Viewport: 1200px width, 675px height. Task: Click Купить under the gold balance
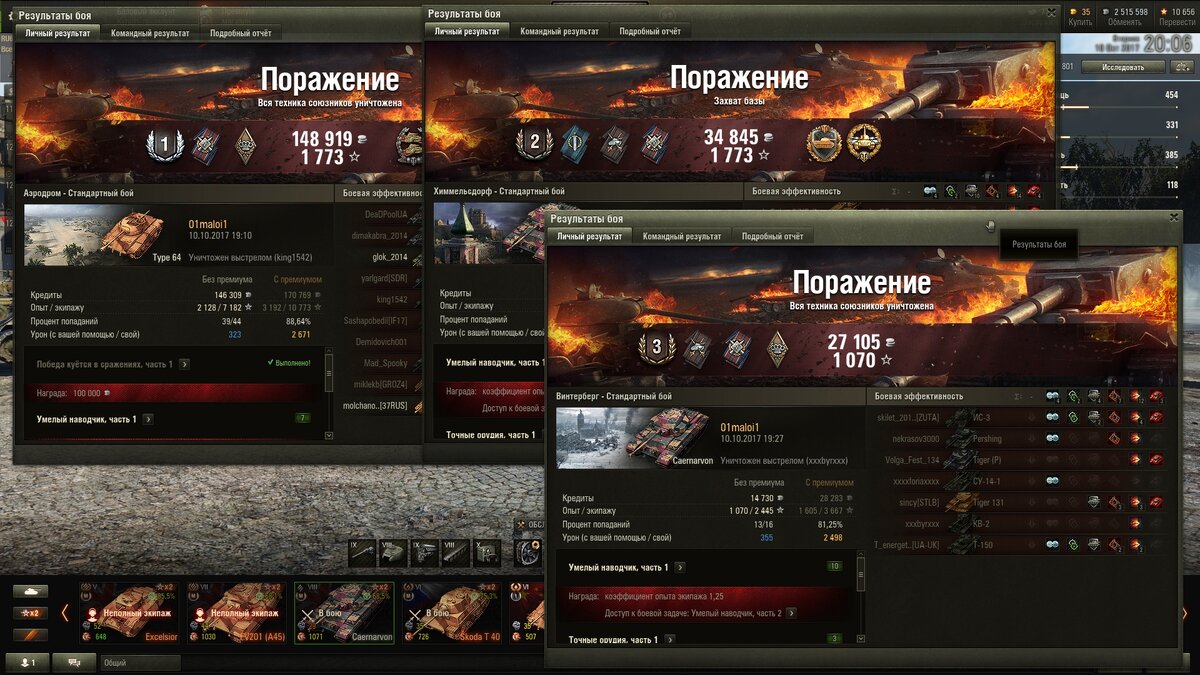point(1080,22)
